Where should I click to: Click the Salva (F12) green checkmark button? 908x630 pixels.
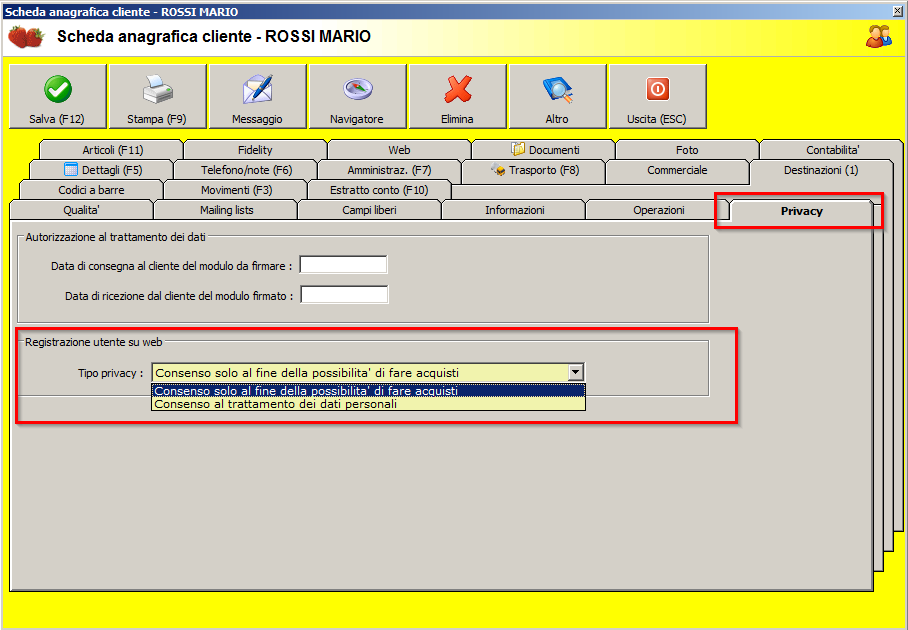pos(57,96)
